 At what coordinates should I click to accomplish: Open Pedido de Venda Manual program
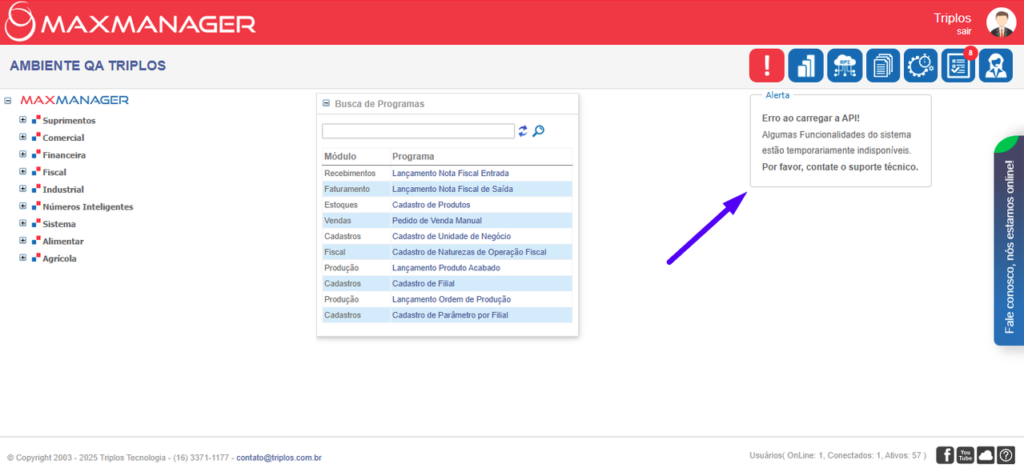pyautogui.click(x=437, y=220)
